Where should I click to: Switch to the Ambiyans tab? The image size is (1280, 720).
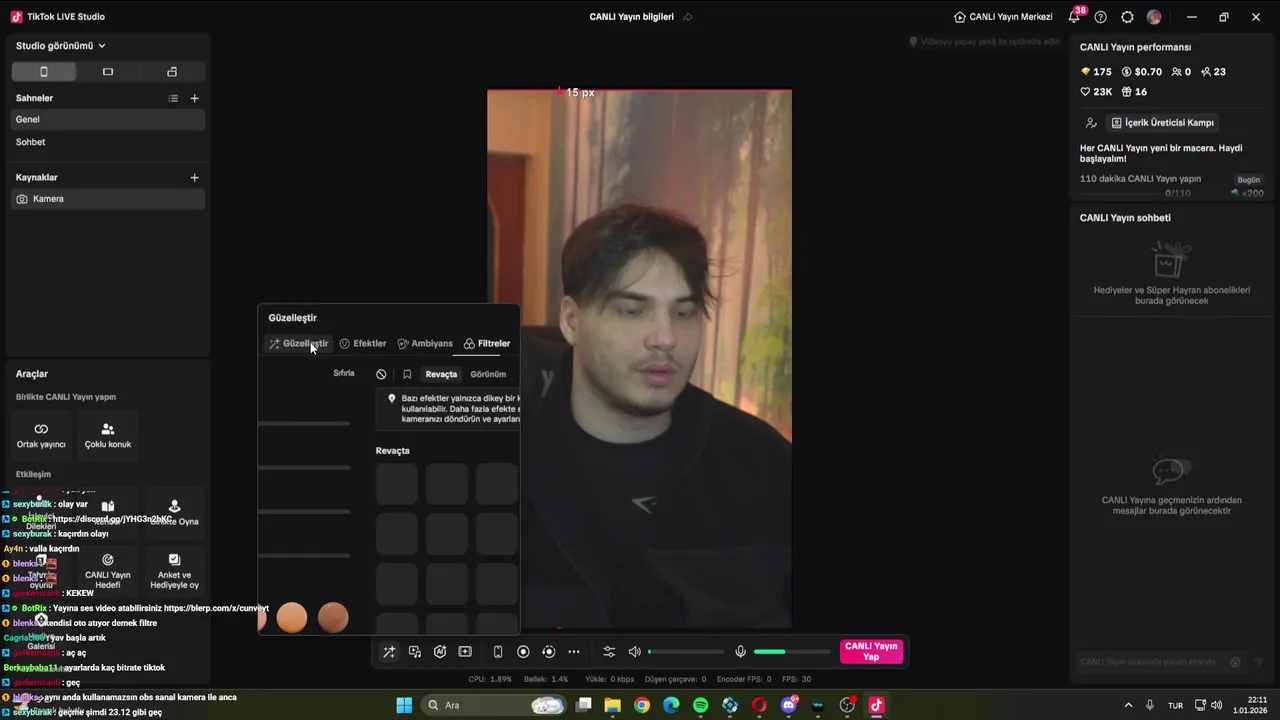[425, 344]
